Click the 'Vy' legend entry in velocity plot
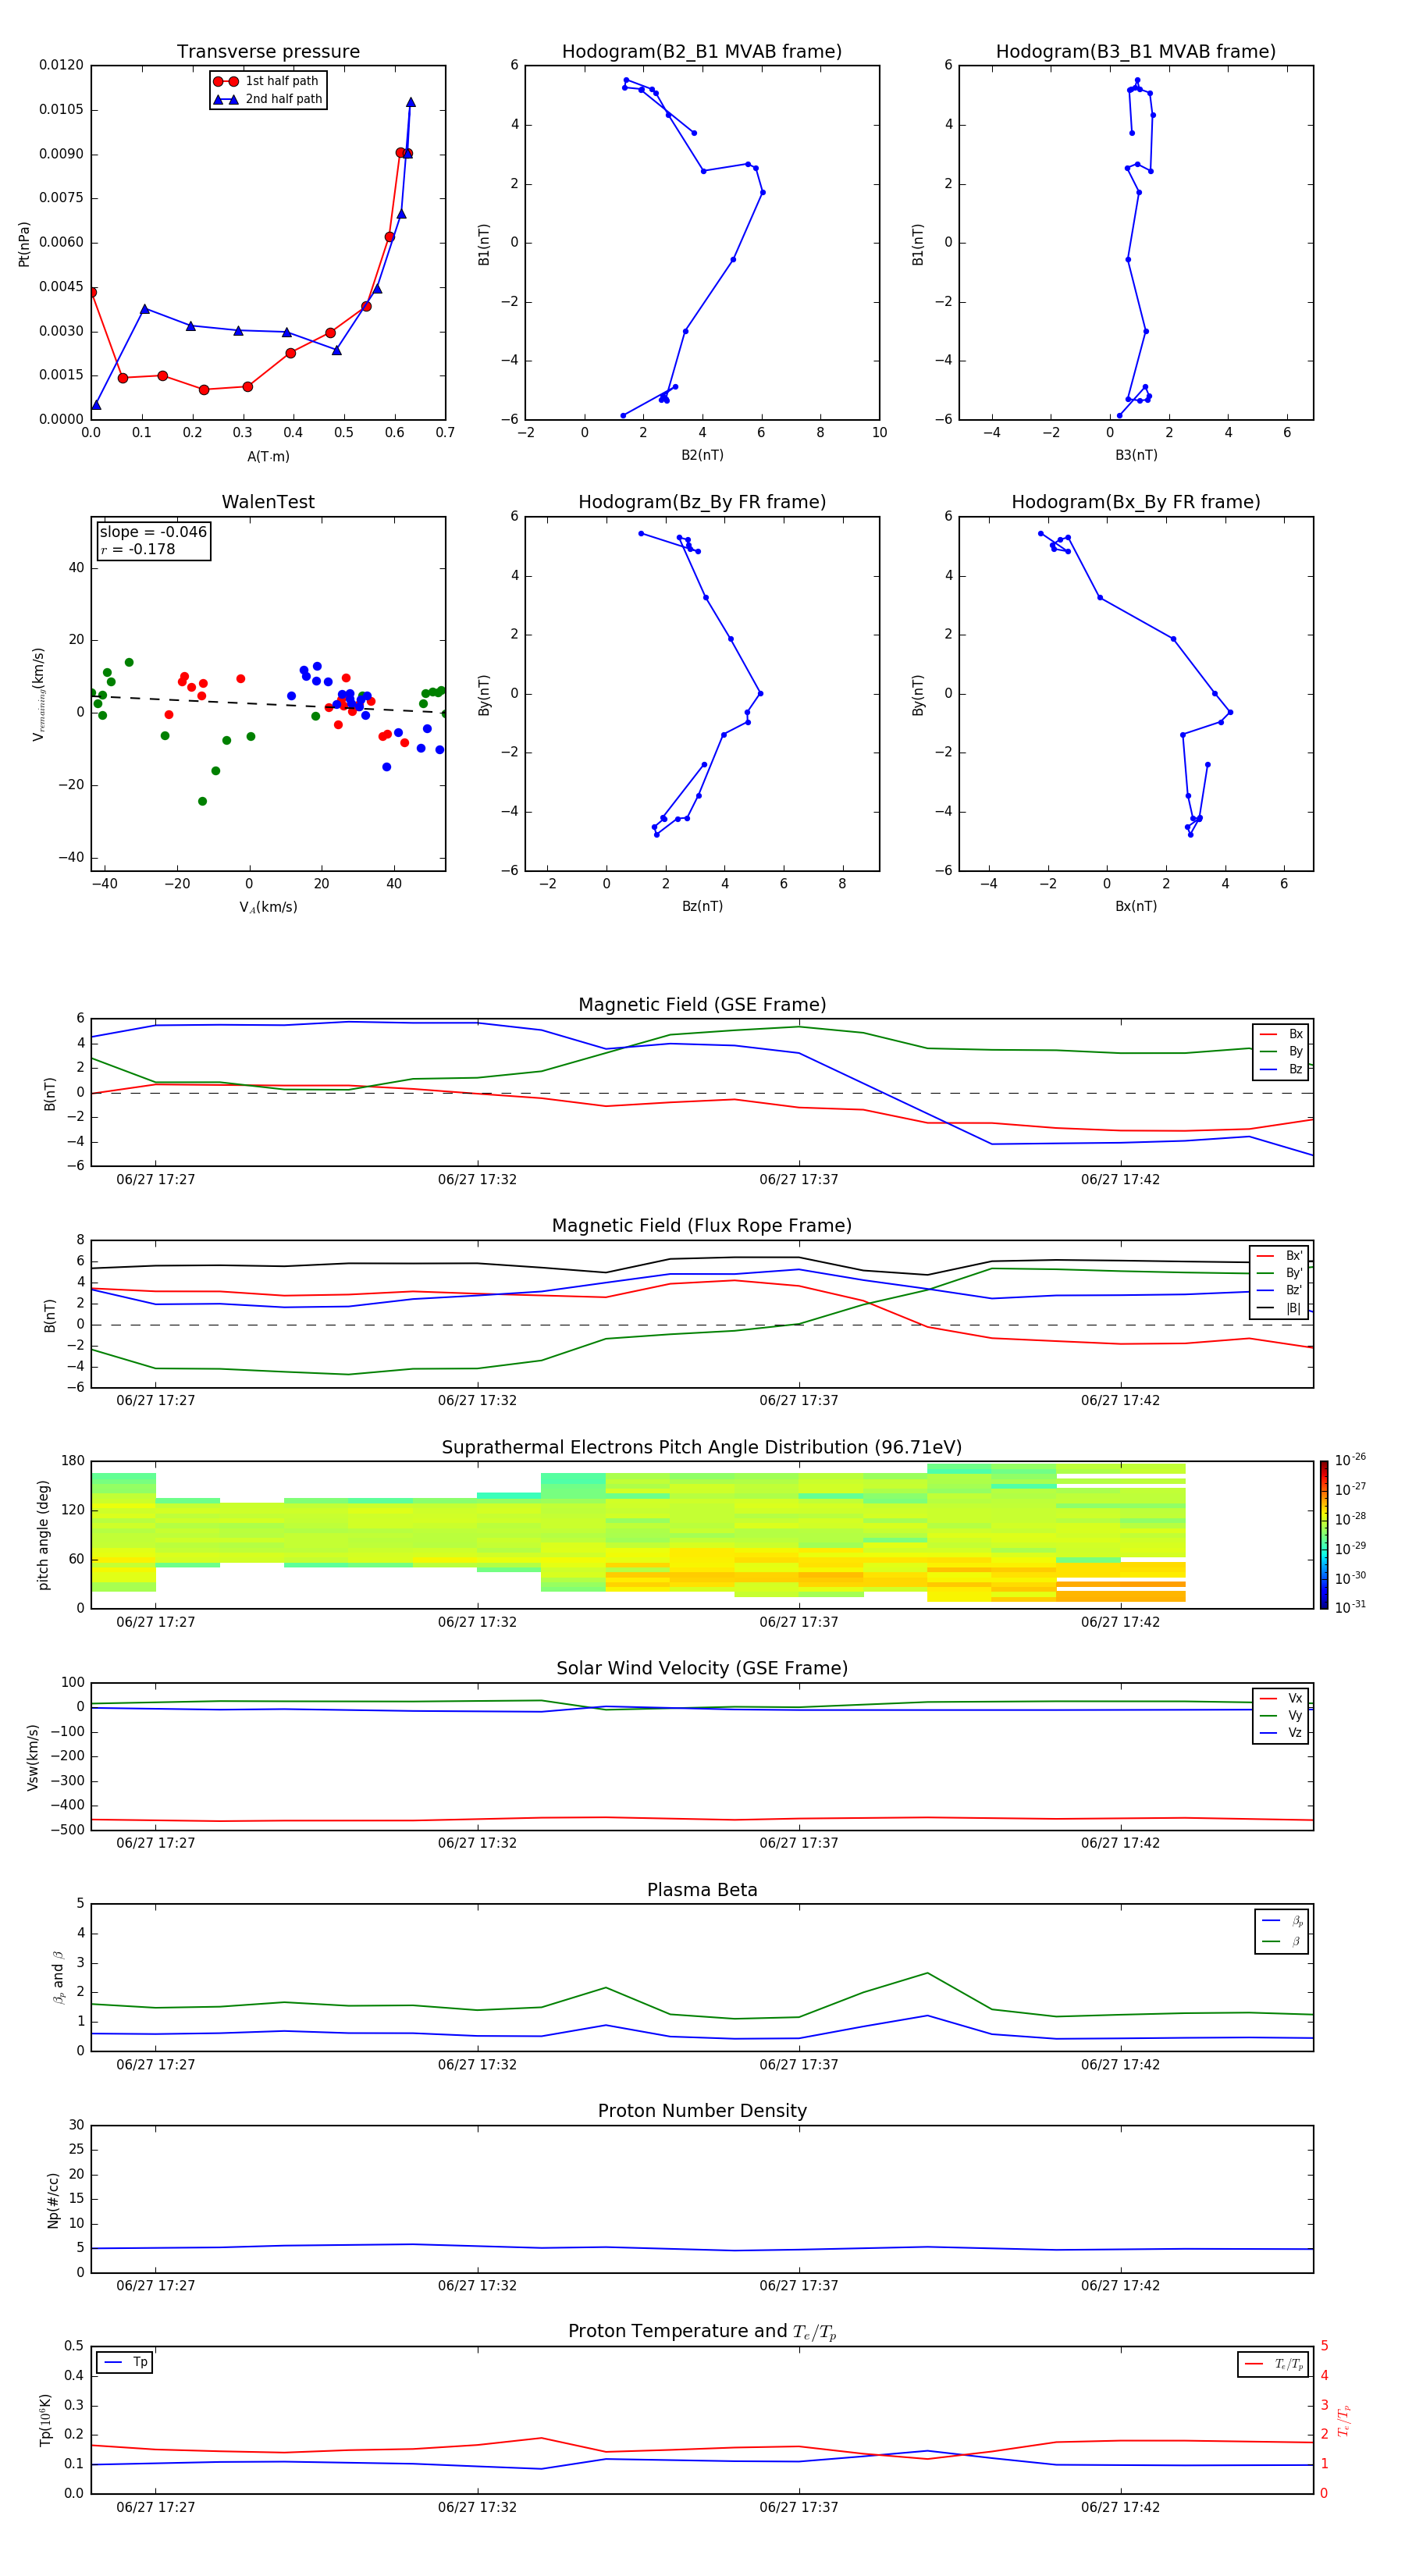Viewport: 1405px width, 2576px height. (1282, 1716)
